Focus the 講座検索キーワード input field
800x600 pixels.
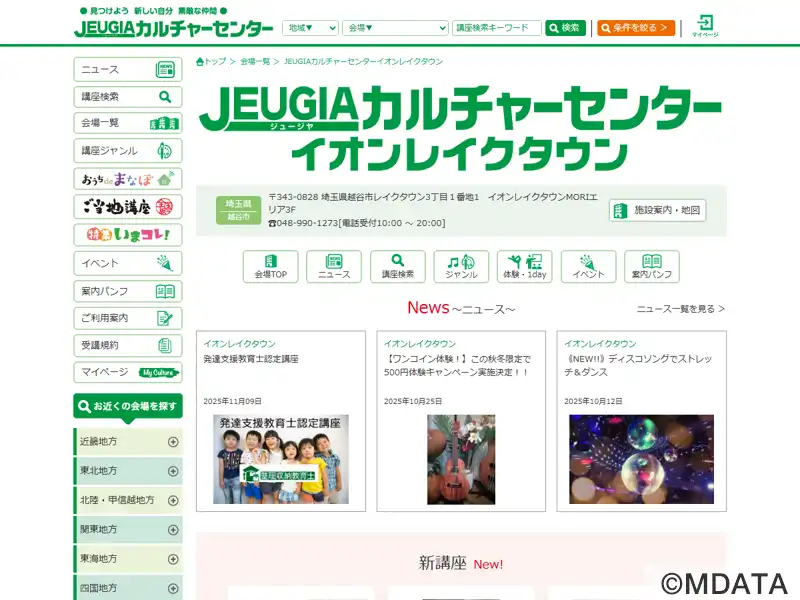(x=496, y=28)
